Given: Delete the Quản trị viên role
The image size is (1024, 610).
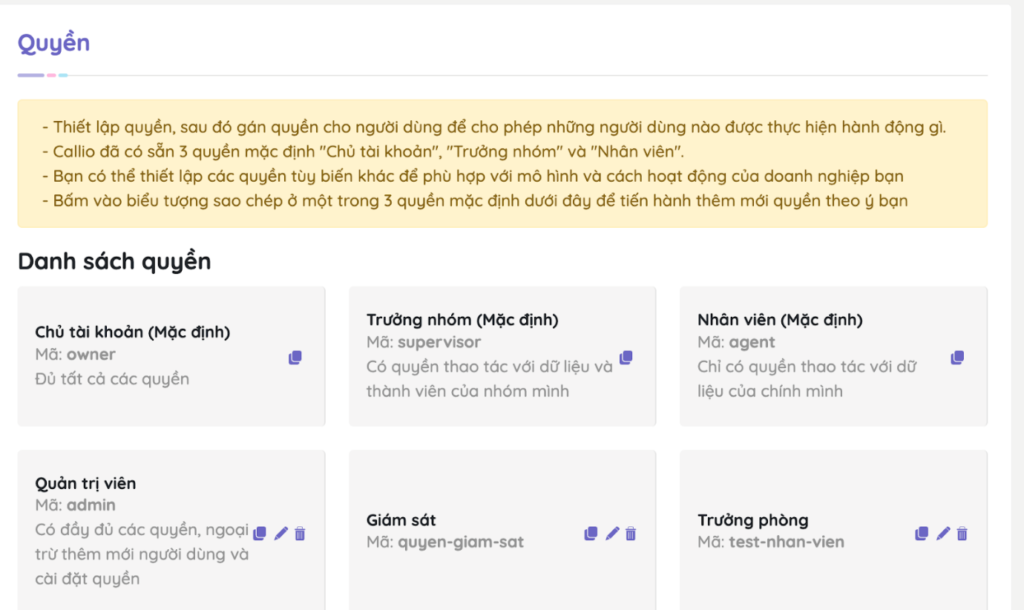Looking at the screenshot, I should (299, 534).
